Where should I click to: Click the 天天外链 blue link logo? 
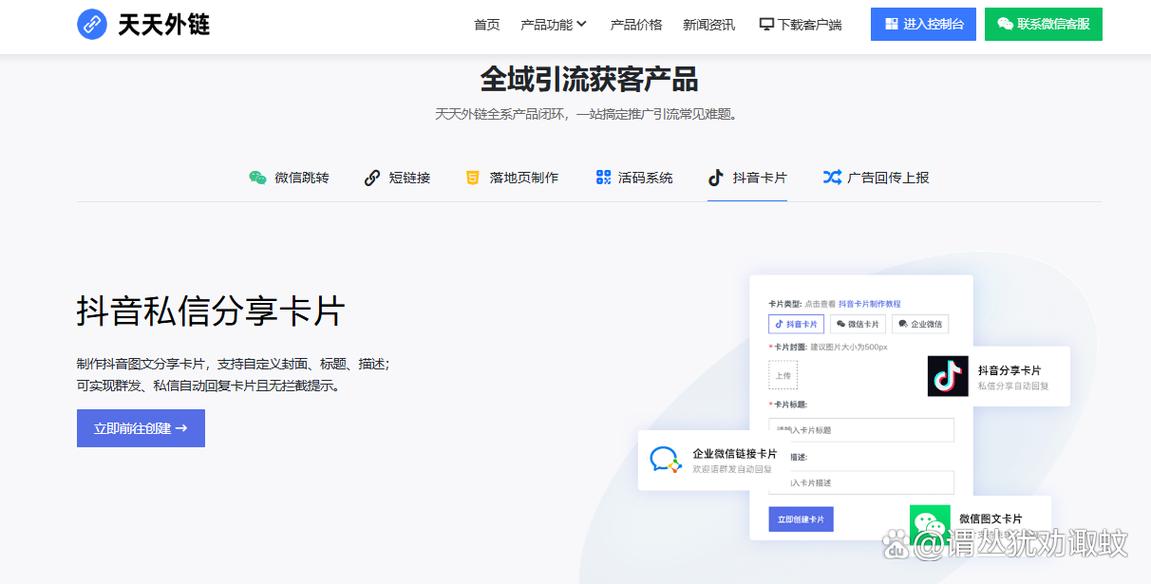tap(92, 24)
